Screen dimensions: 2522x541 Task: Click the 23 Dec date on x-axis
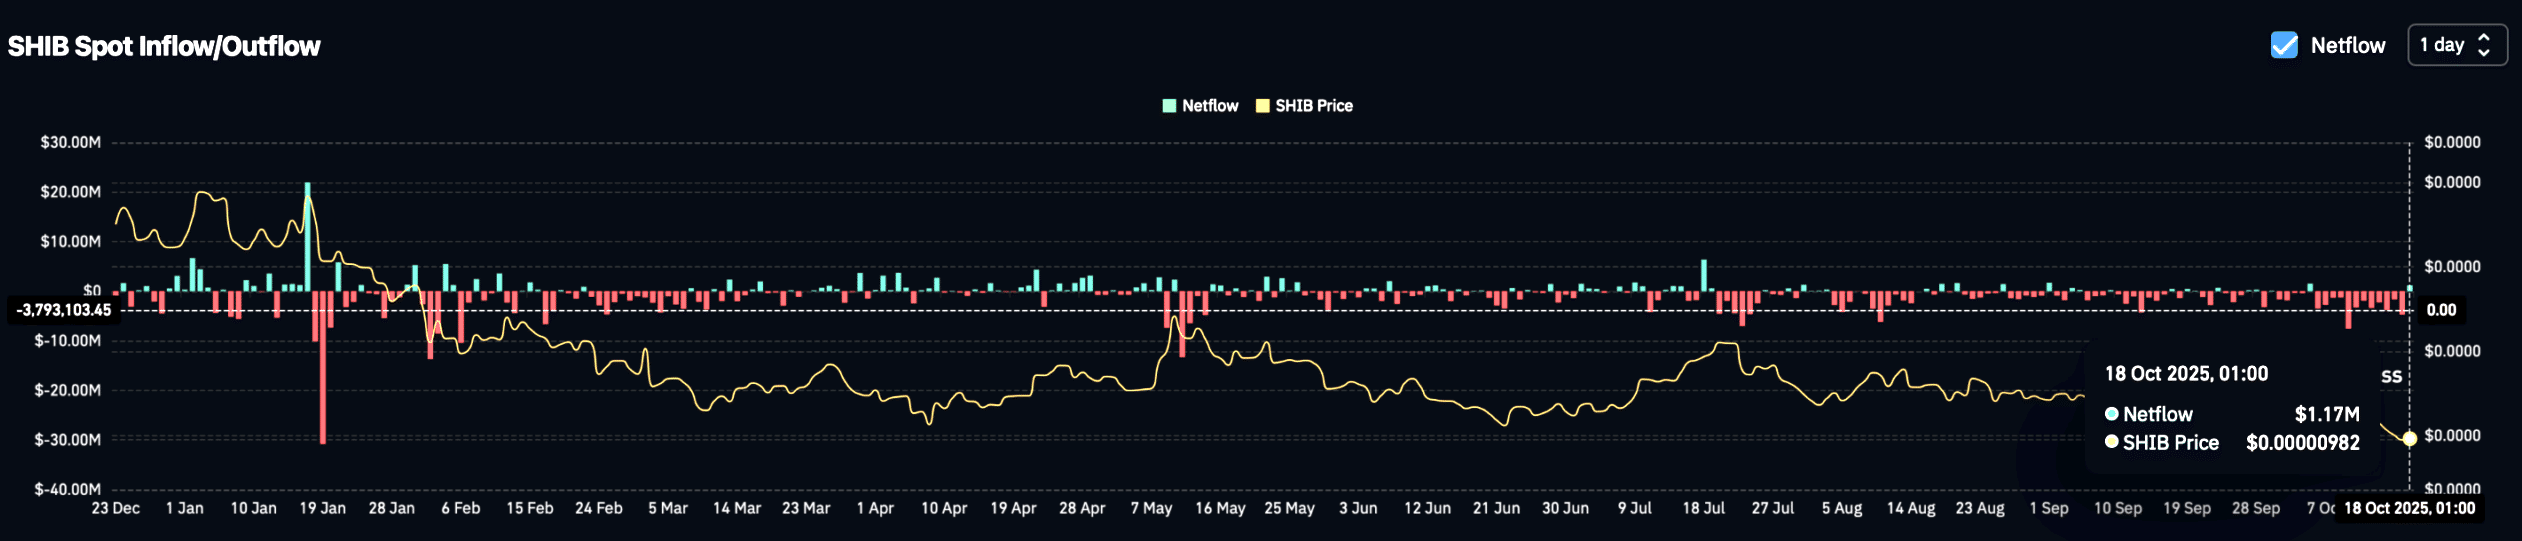point(116,508)
